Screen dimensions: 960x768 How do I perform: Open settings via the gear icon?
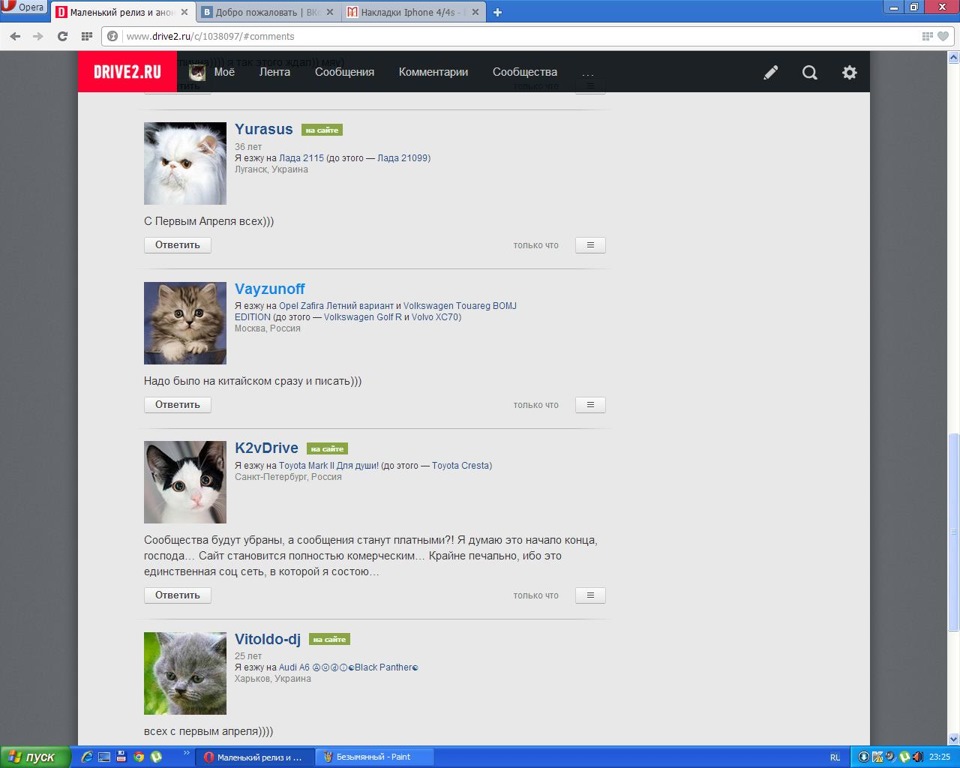[x=849, y=72]
